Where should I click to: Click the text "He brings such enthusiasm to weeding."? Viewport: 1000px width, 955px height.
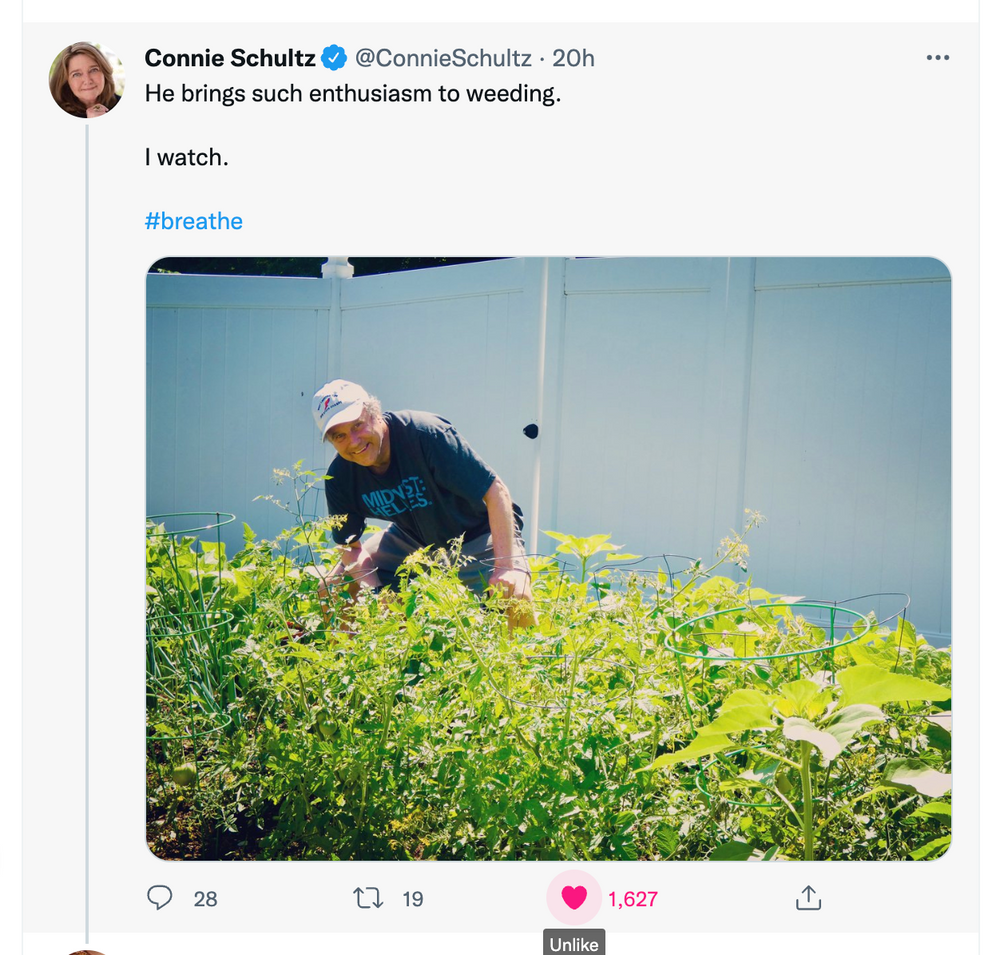(x=353, y=93)
